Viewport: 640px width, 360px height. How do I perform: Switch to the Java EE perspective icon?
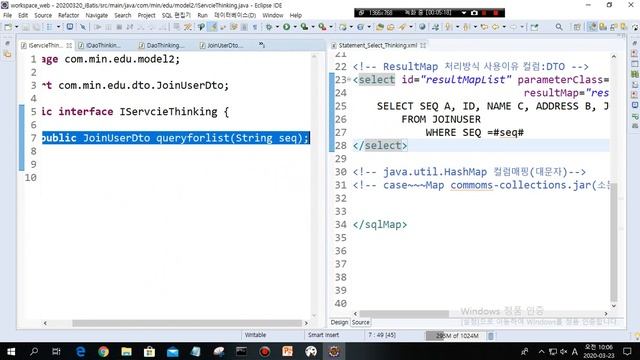point(592,27)
